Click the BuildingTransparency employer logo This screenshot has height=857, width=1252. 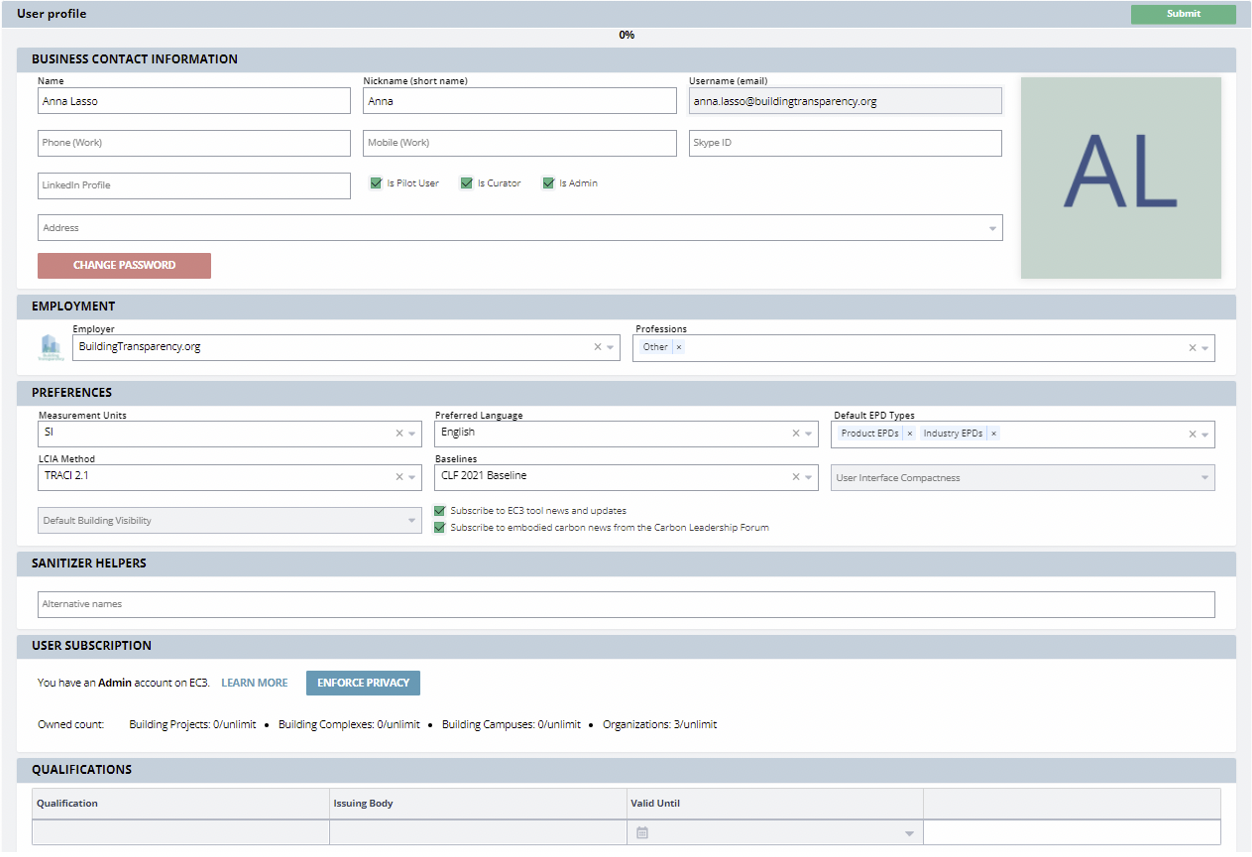(51, 347)
